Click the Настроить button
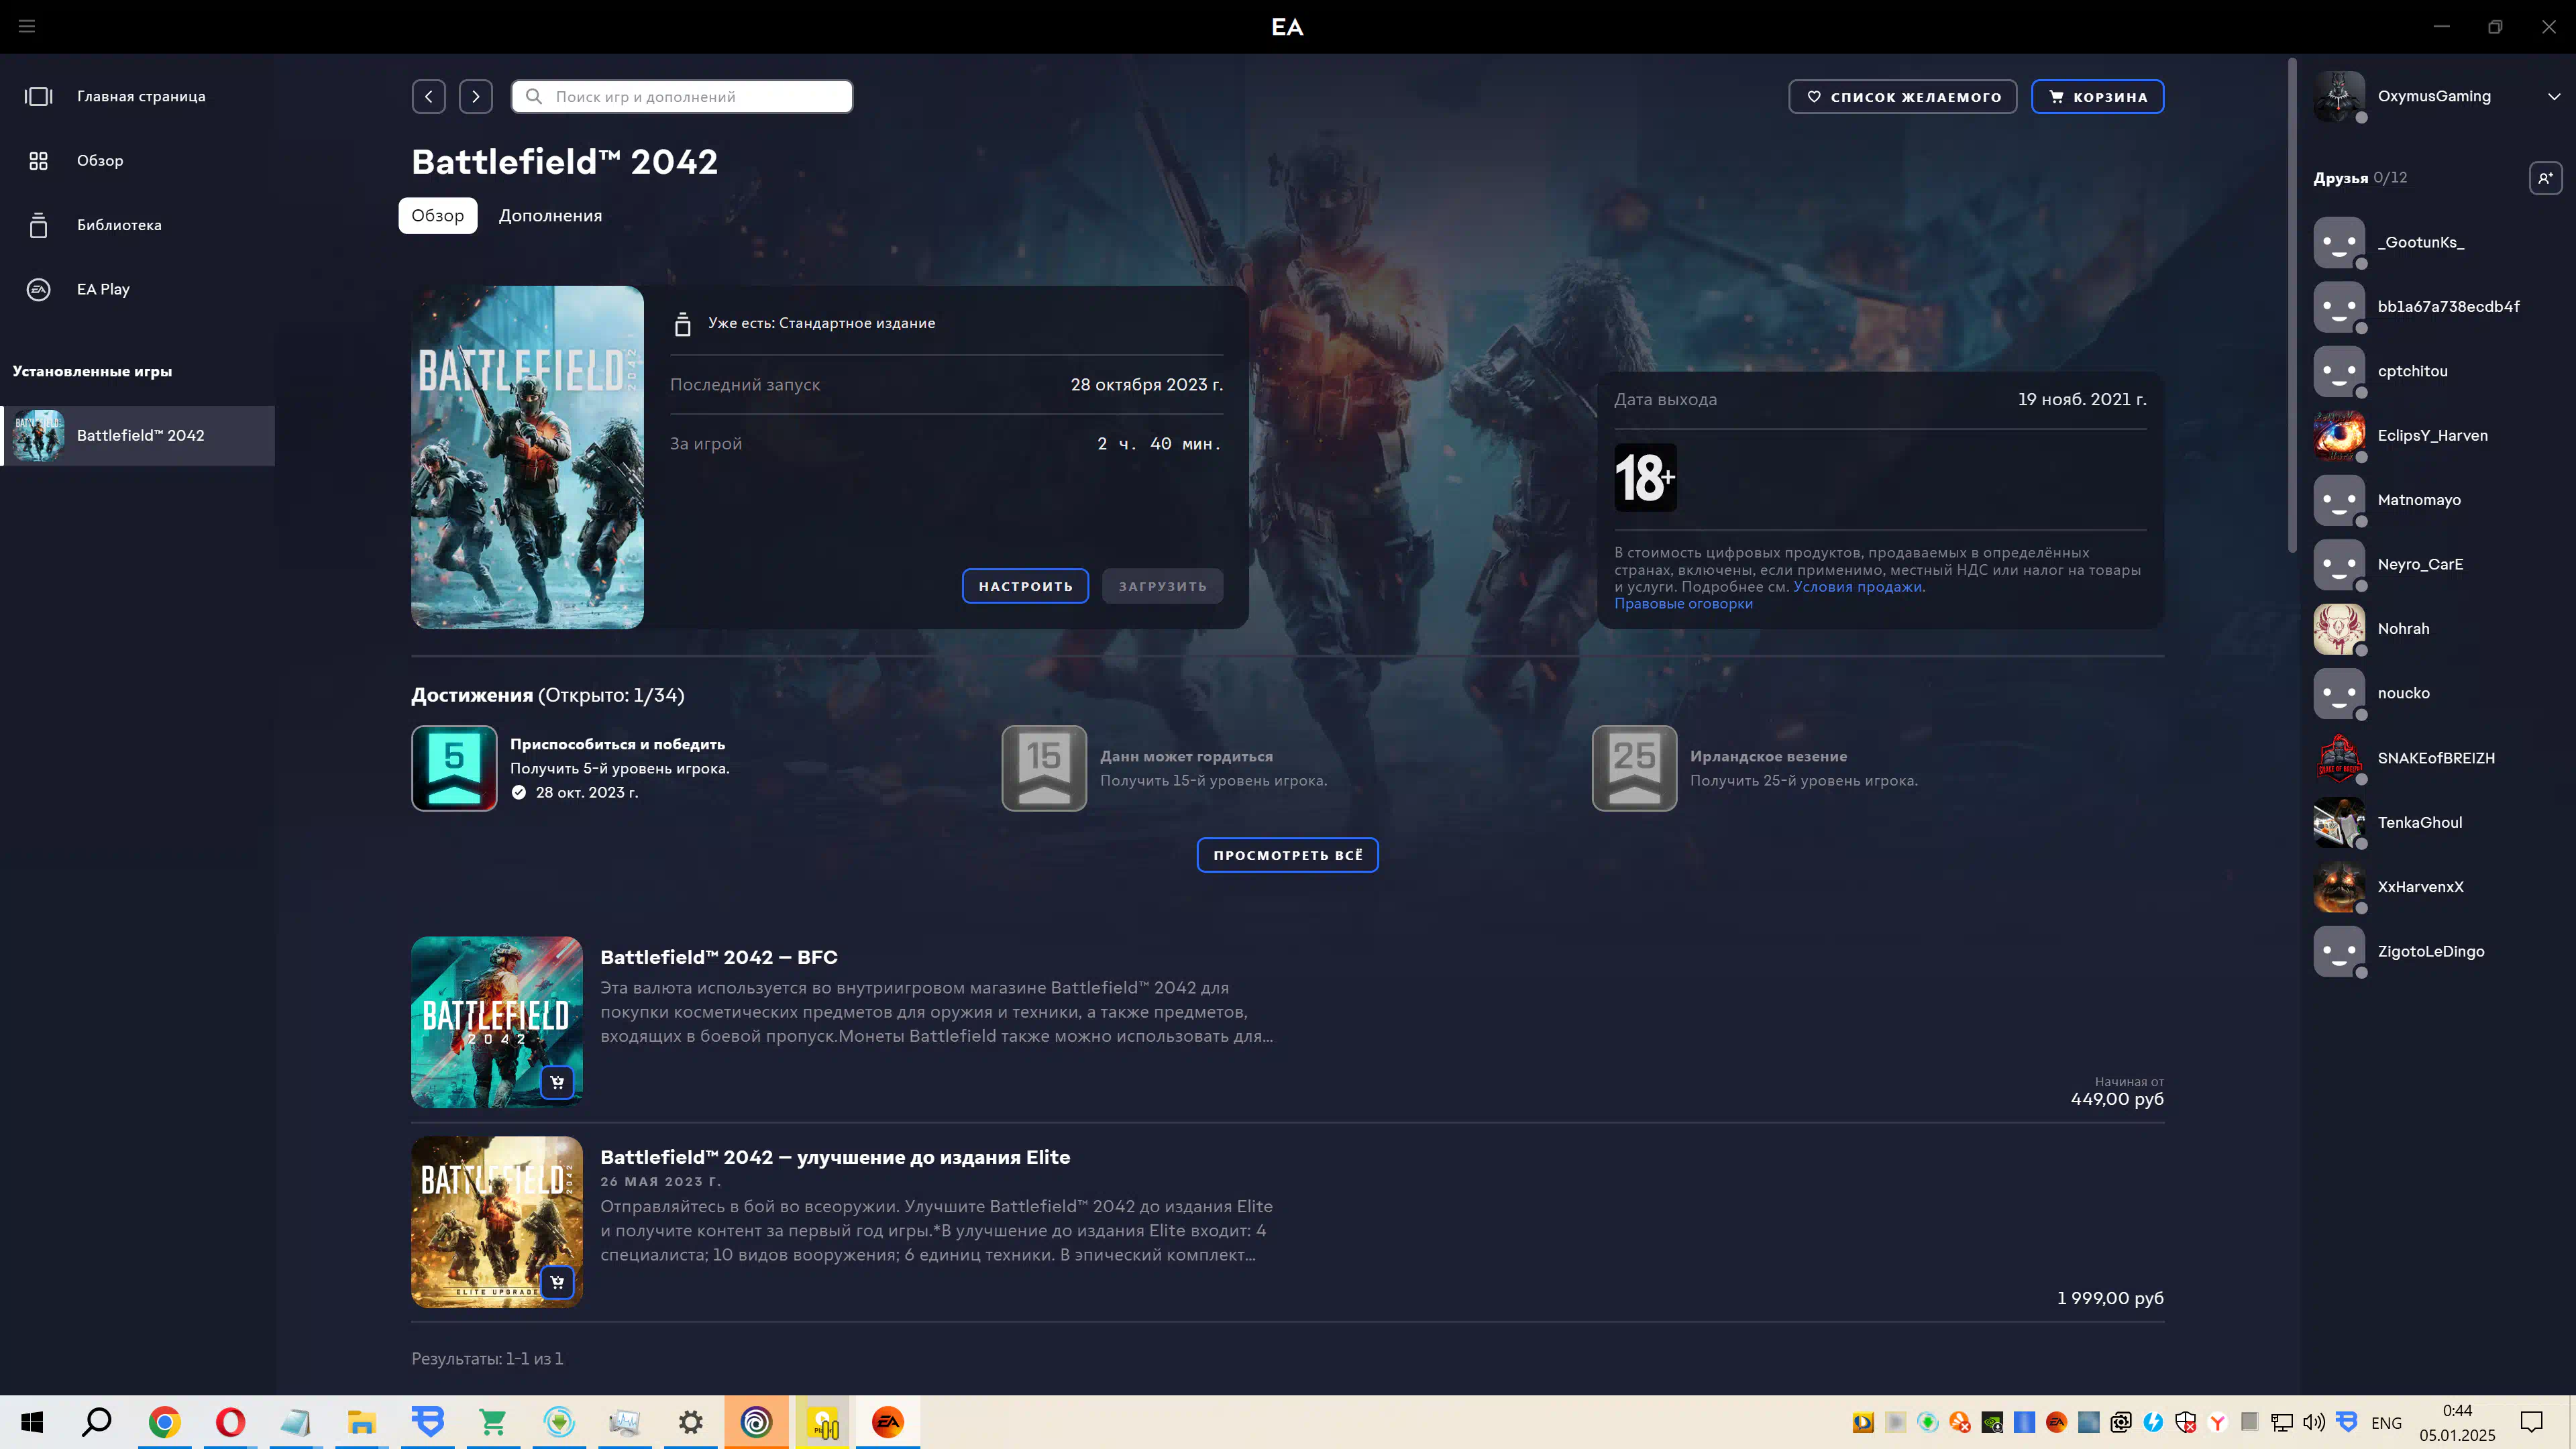The width and height of the screenshot is (2576, 1449). [x=1025, y=586]
